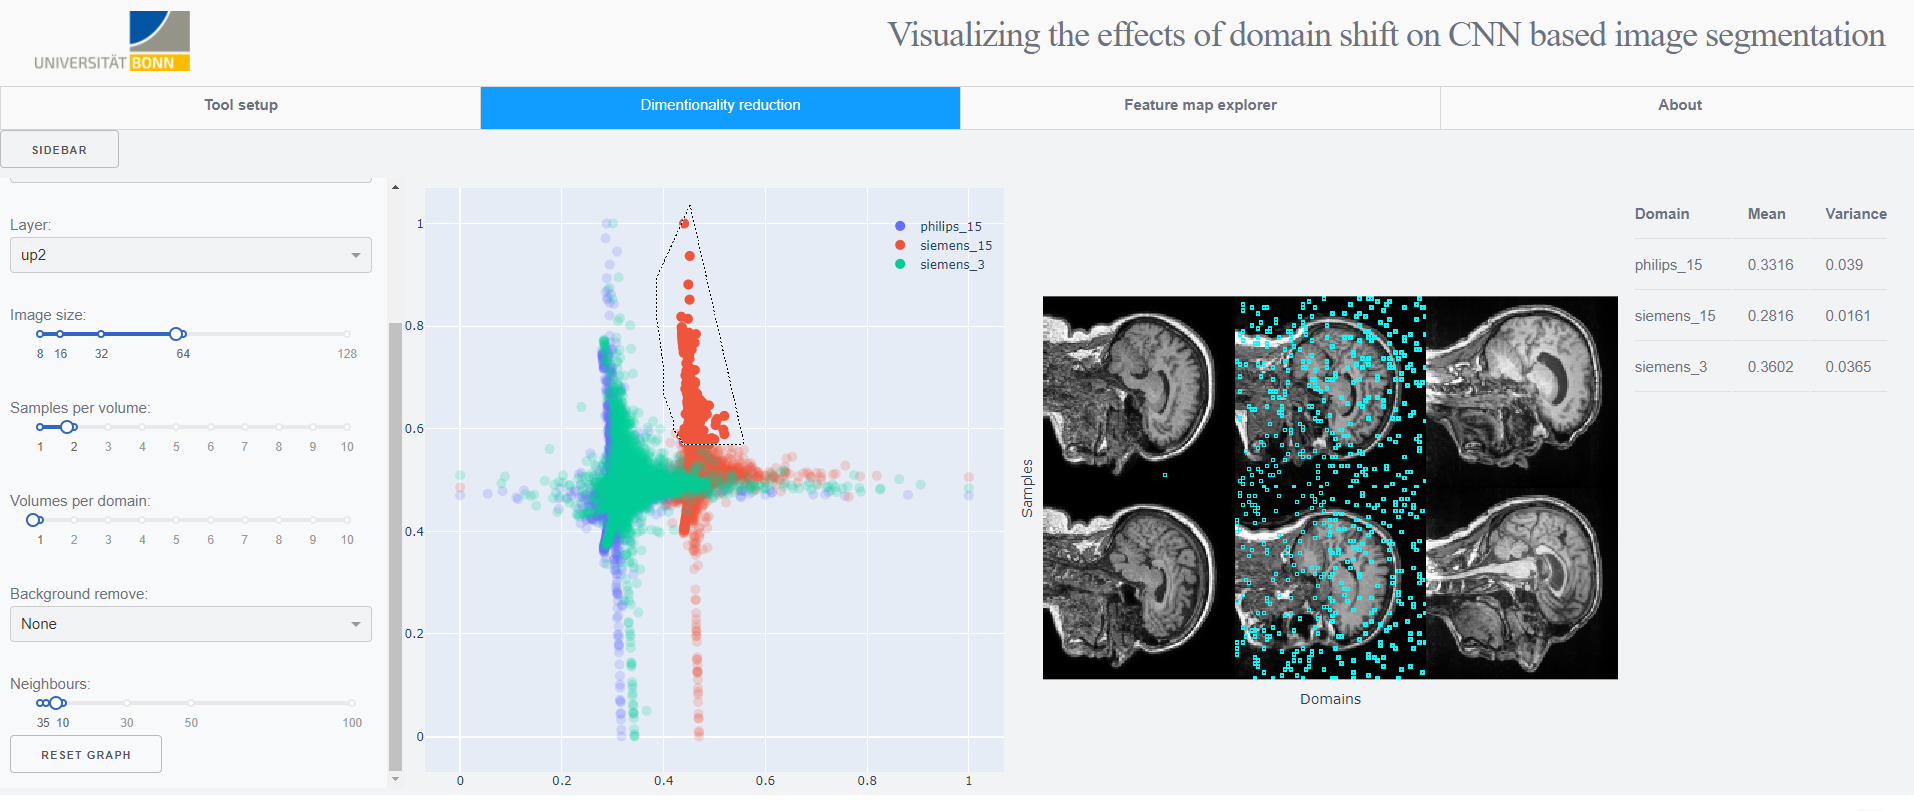Set Samples per volume slider to 5
Viewport: 1914px width, 811px height.
(176, 427)
